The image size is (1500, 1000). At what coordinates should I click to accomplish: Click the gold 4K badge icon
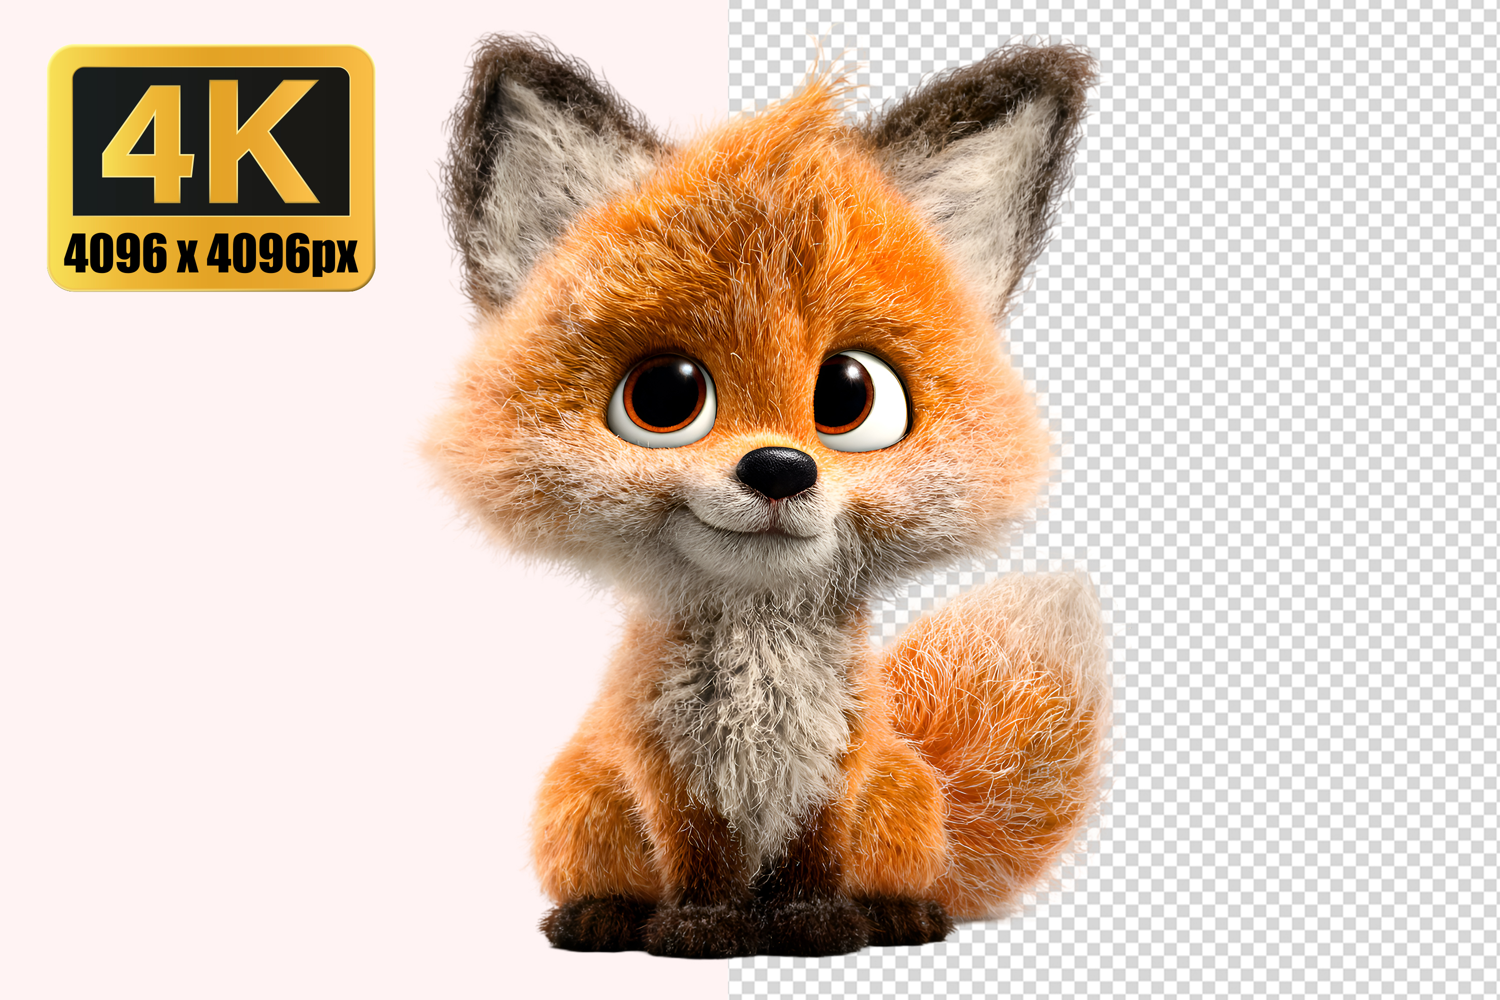click(211, 168)
